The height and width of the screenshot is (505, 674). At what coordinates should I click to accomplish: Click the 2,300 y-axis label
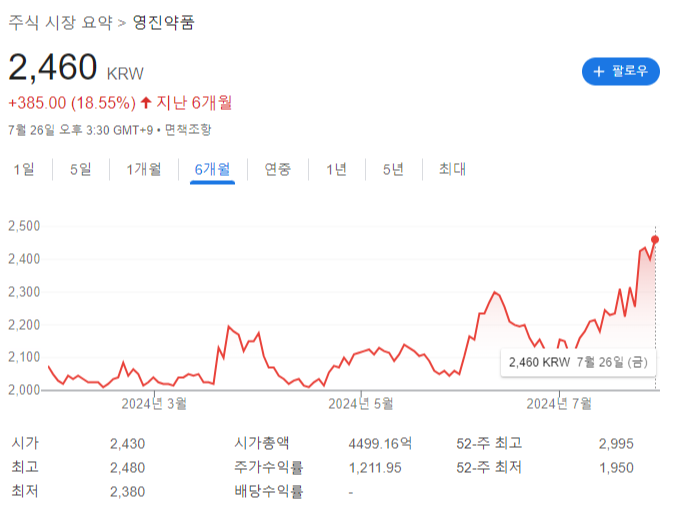tap(24, 292)
